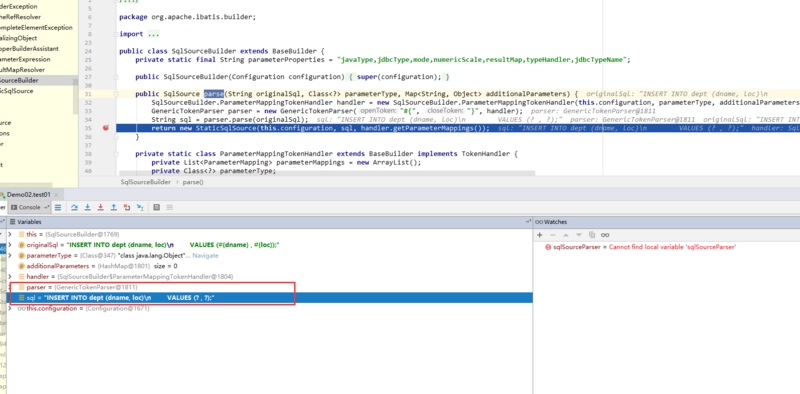The image size is (800, 394).
Task: Open the 'icSqlSource' class in project tree
Action: [x=16, y=91]
